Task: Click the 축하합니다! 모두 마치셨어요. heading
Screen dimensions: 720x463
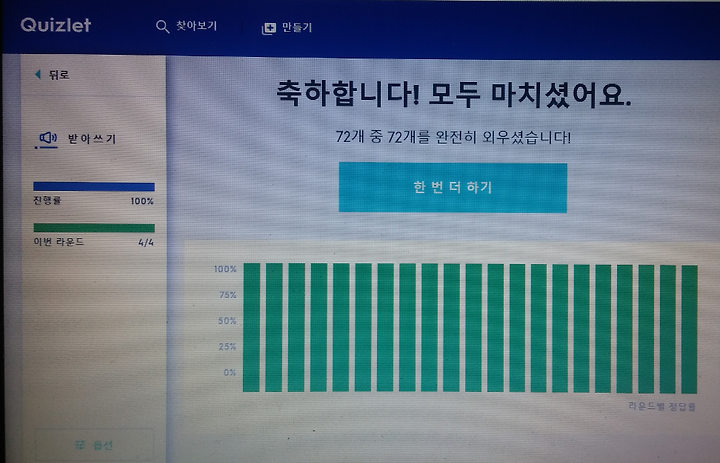Action: pos(454,94)
